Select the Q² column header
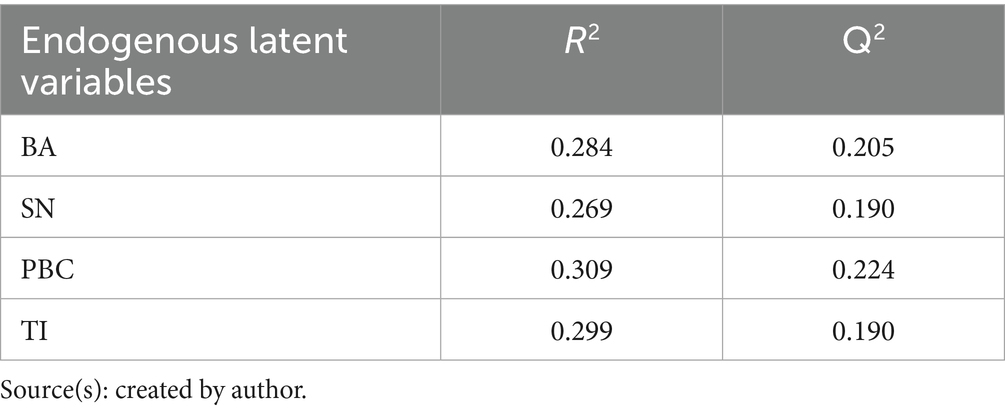This screenshot has height=412, width=1005. (x=863, y=42)
